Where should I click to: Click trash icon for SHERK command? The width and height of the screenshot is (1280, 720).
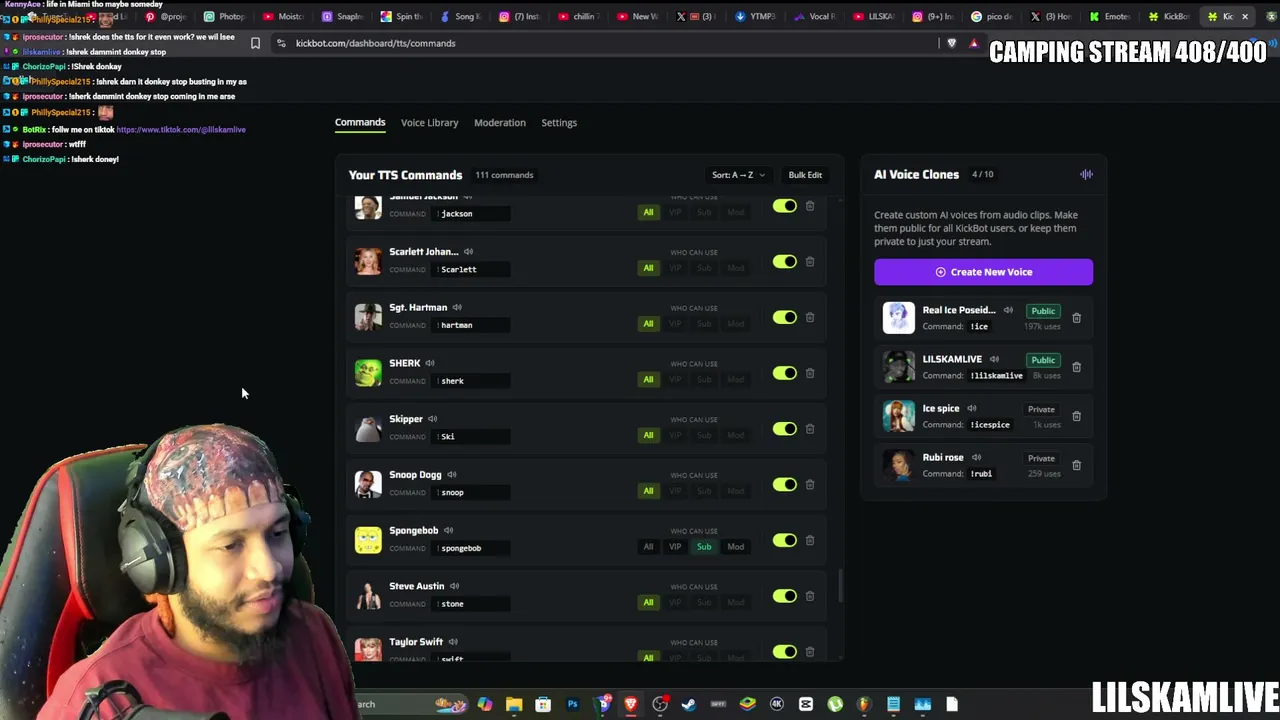[x=810, y=373]
